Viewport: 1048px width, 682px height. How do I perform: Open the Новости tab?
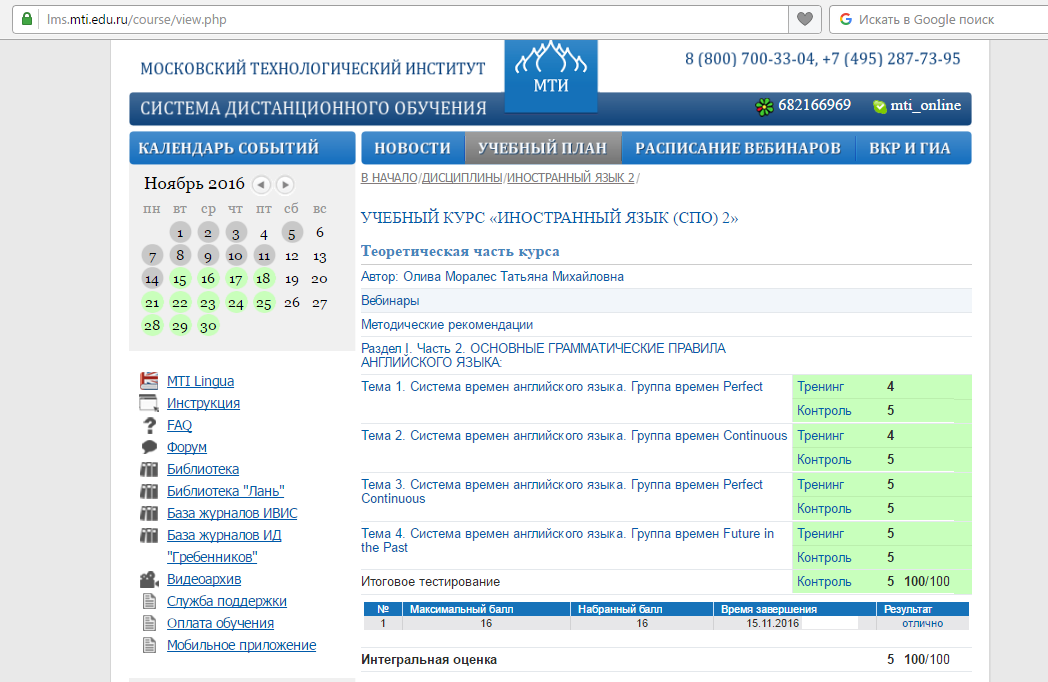(x=412, y=148)
